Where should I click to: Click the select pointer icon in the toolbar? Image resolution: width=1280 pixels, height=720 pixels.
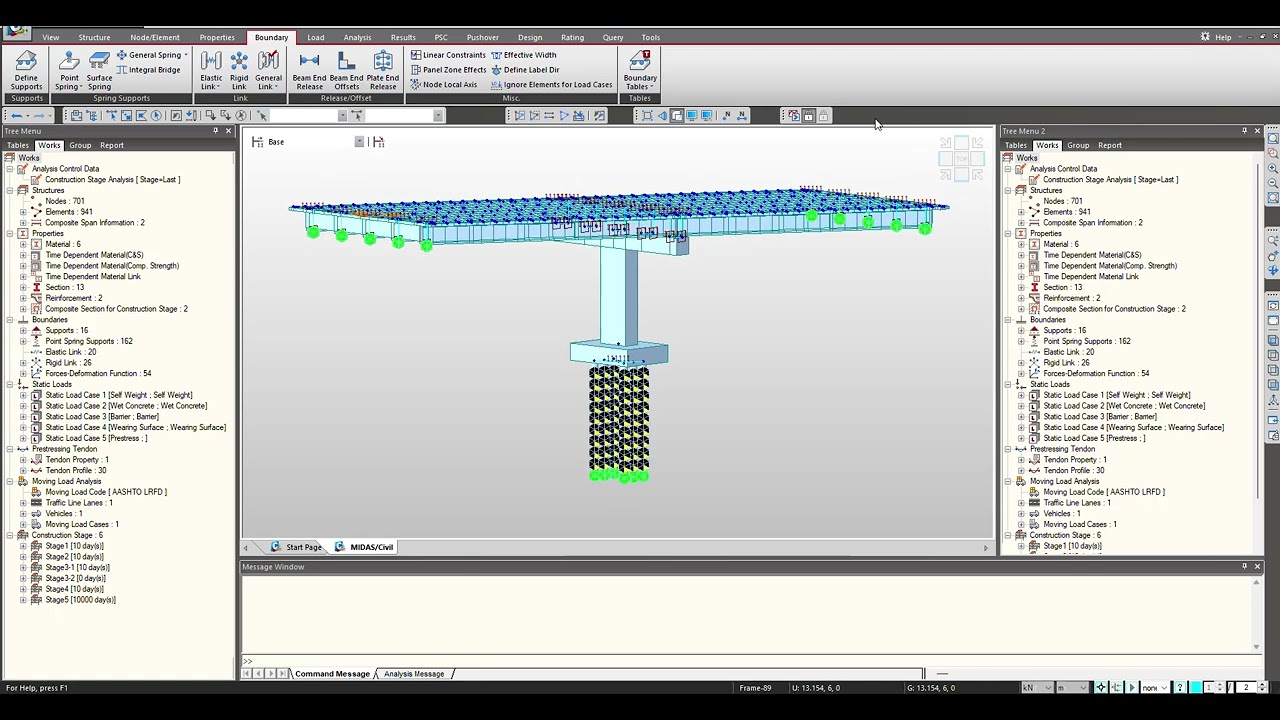262,116
